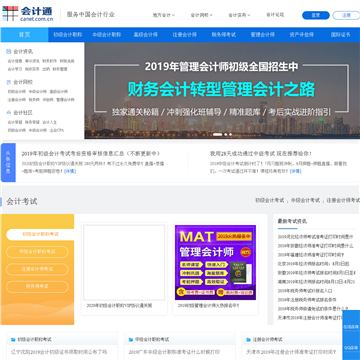Open 国际证书 in navigation bar

click(x=340, y=35)
